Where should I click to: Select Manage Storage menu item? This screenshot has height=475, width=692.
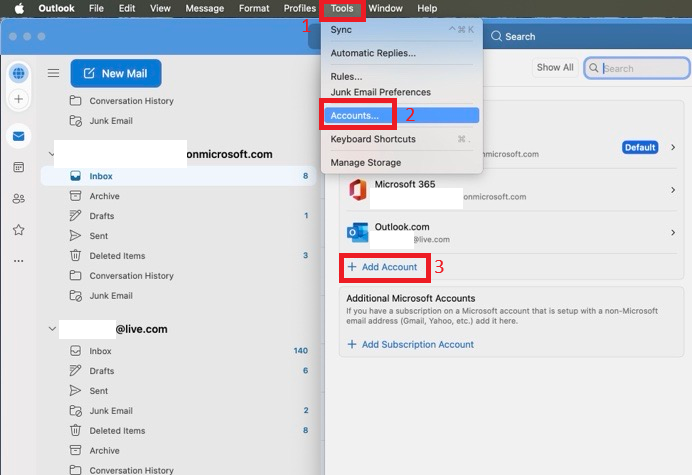click(402, 162)
